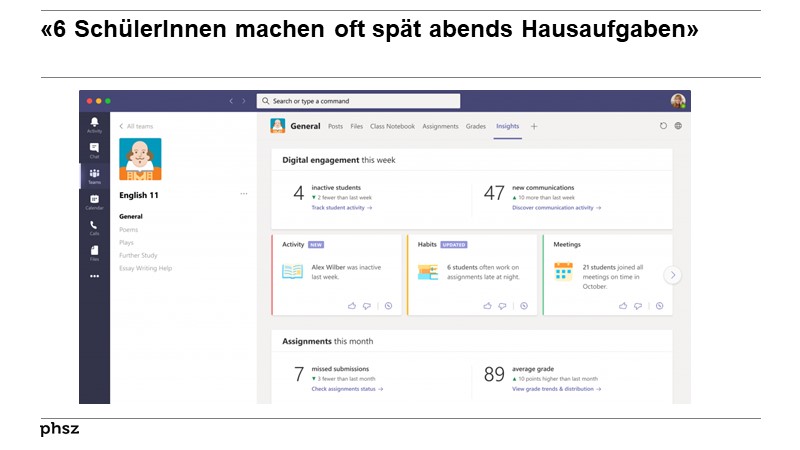The height and width of the screenshot is (450, 800).
Task: Open more apps ellipsis in sidebar
Action: [94, 276]
